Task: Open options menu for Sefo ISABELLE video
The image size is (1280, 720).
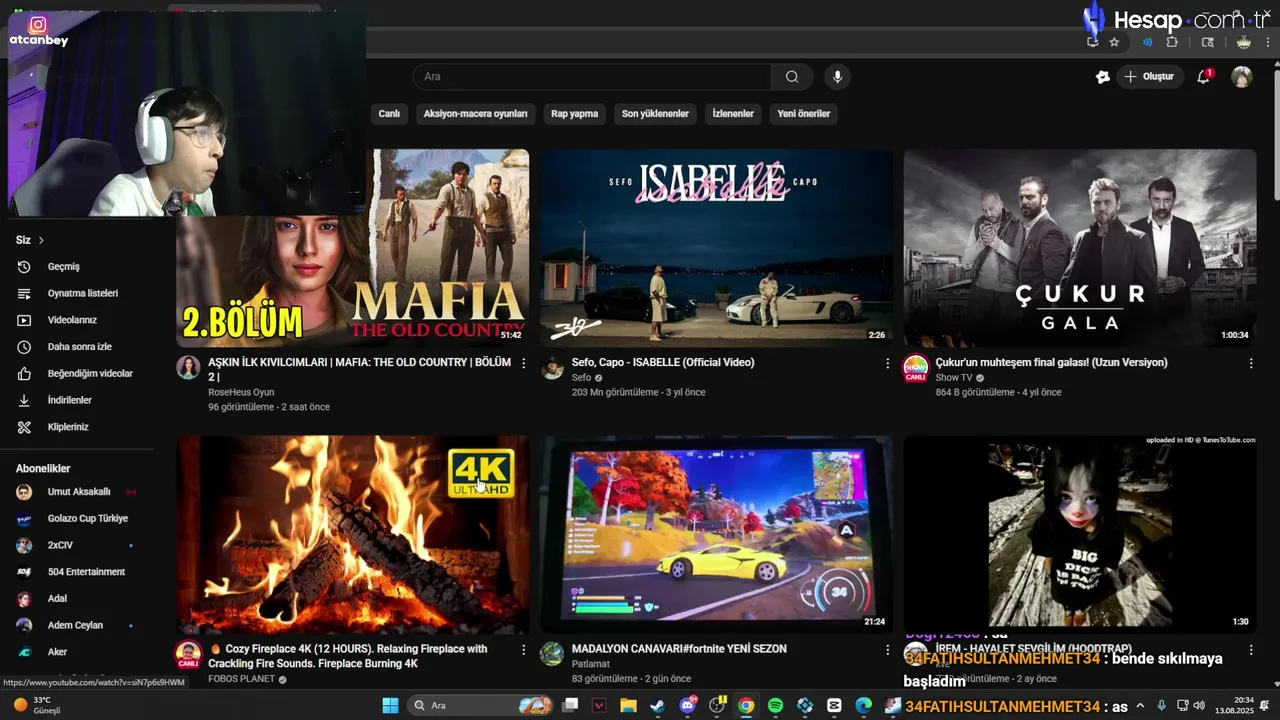Action: 887,364
